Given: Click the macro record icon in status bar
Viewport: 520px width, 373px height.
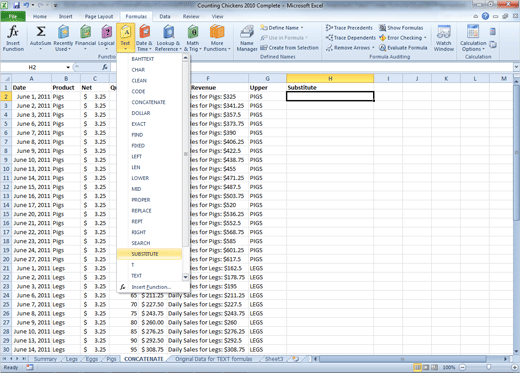Looking at the screenshot, I should [30, 367].
